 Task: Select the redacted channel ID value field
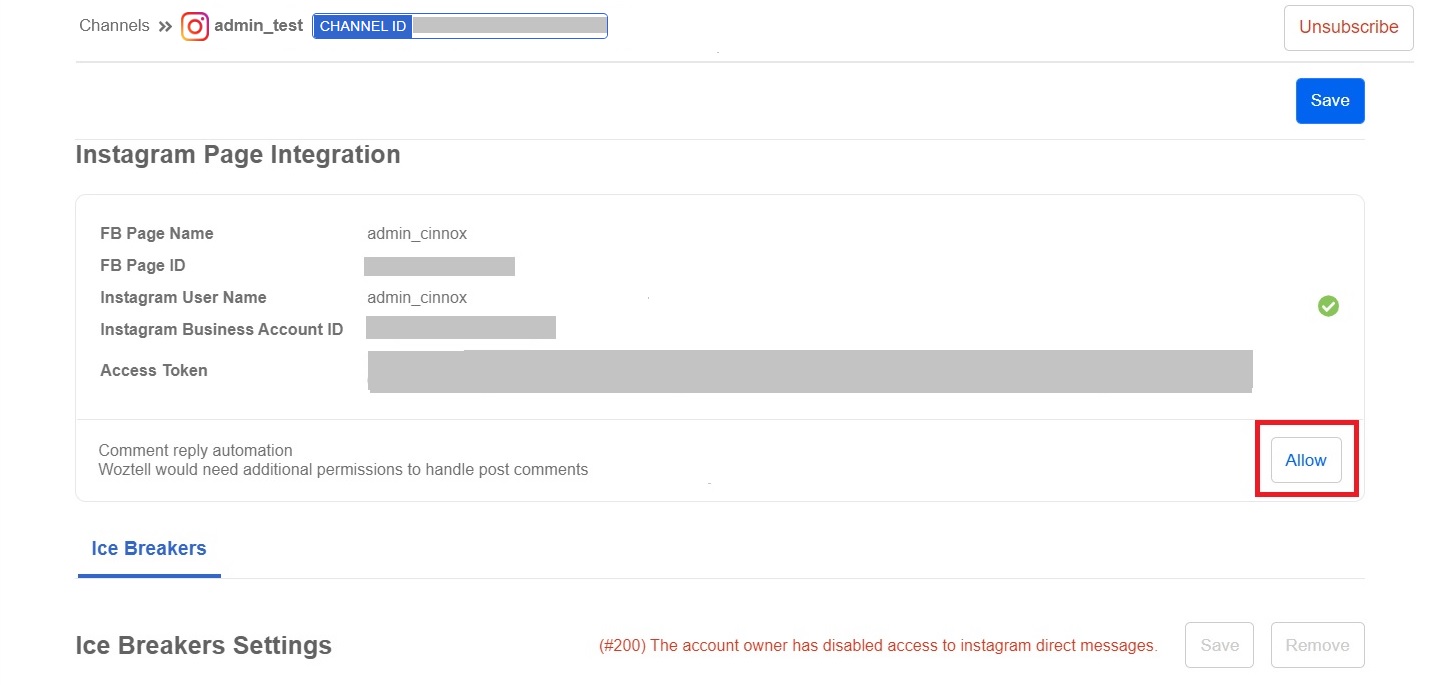(509, 27)
